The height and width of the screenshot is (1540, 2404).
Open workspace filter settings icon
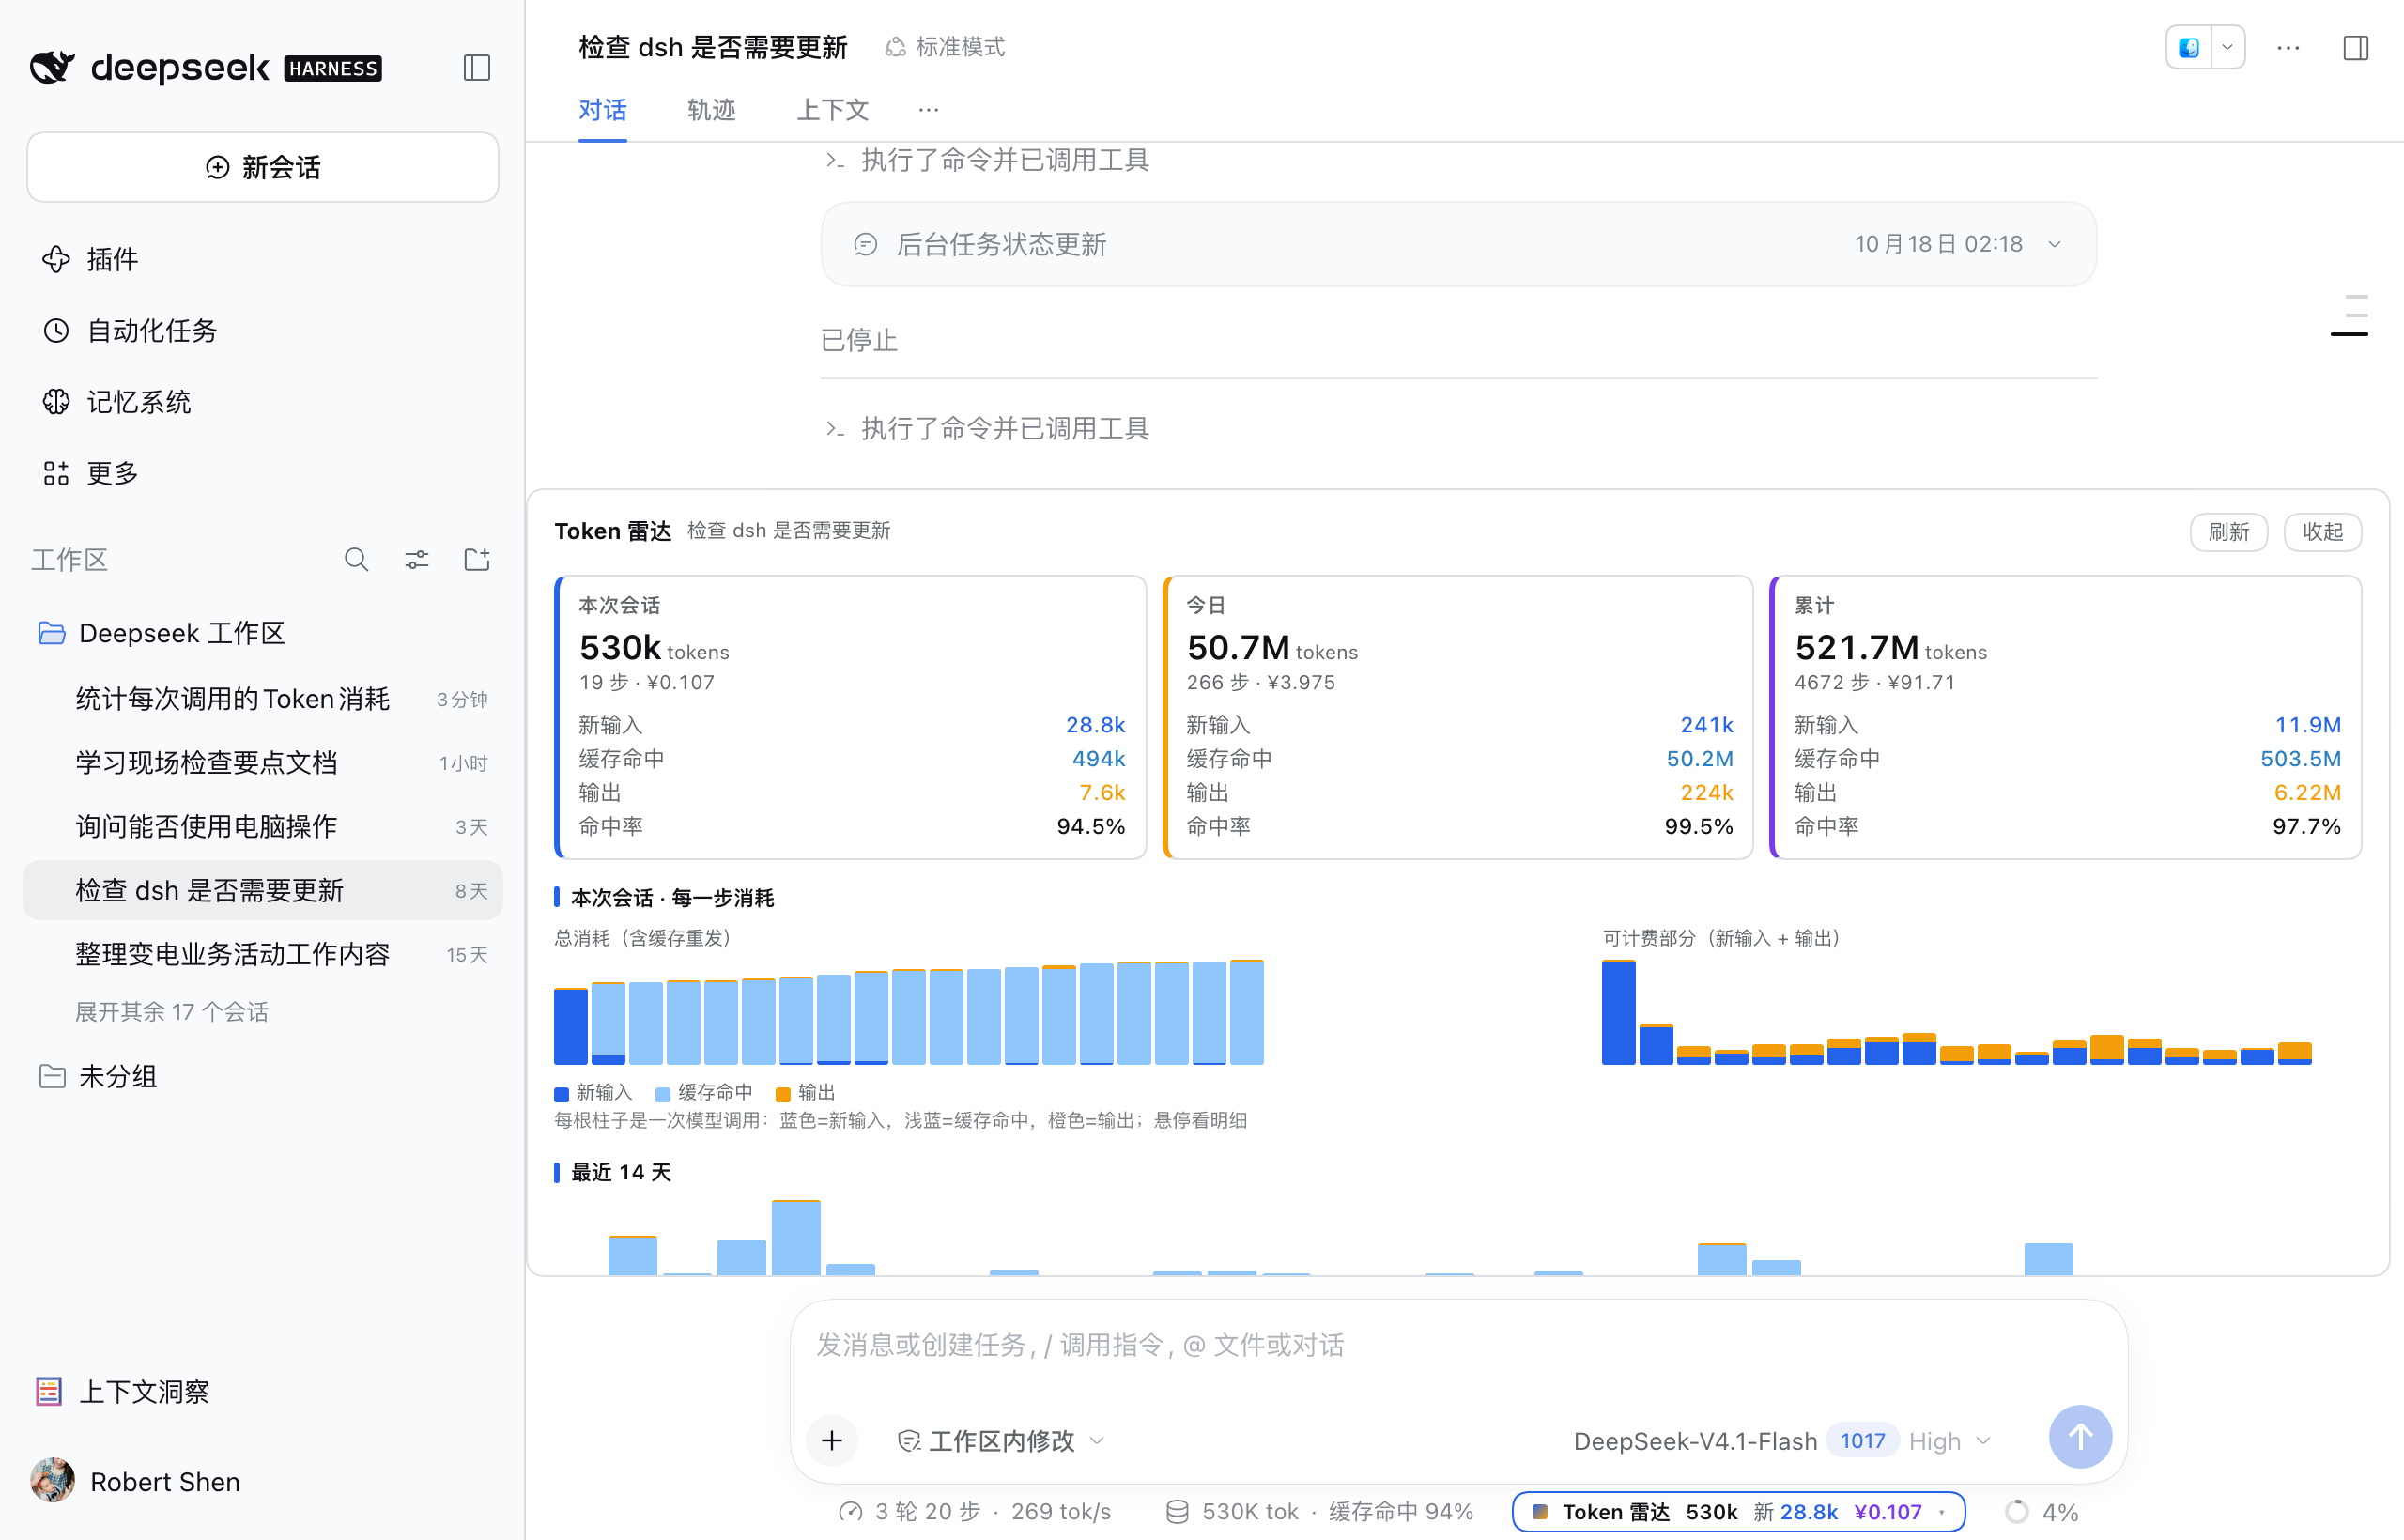pyautogui.click(x=417, y=559)
